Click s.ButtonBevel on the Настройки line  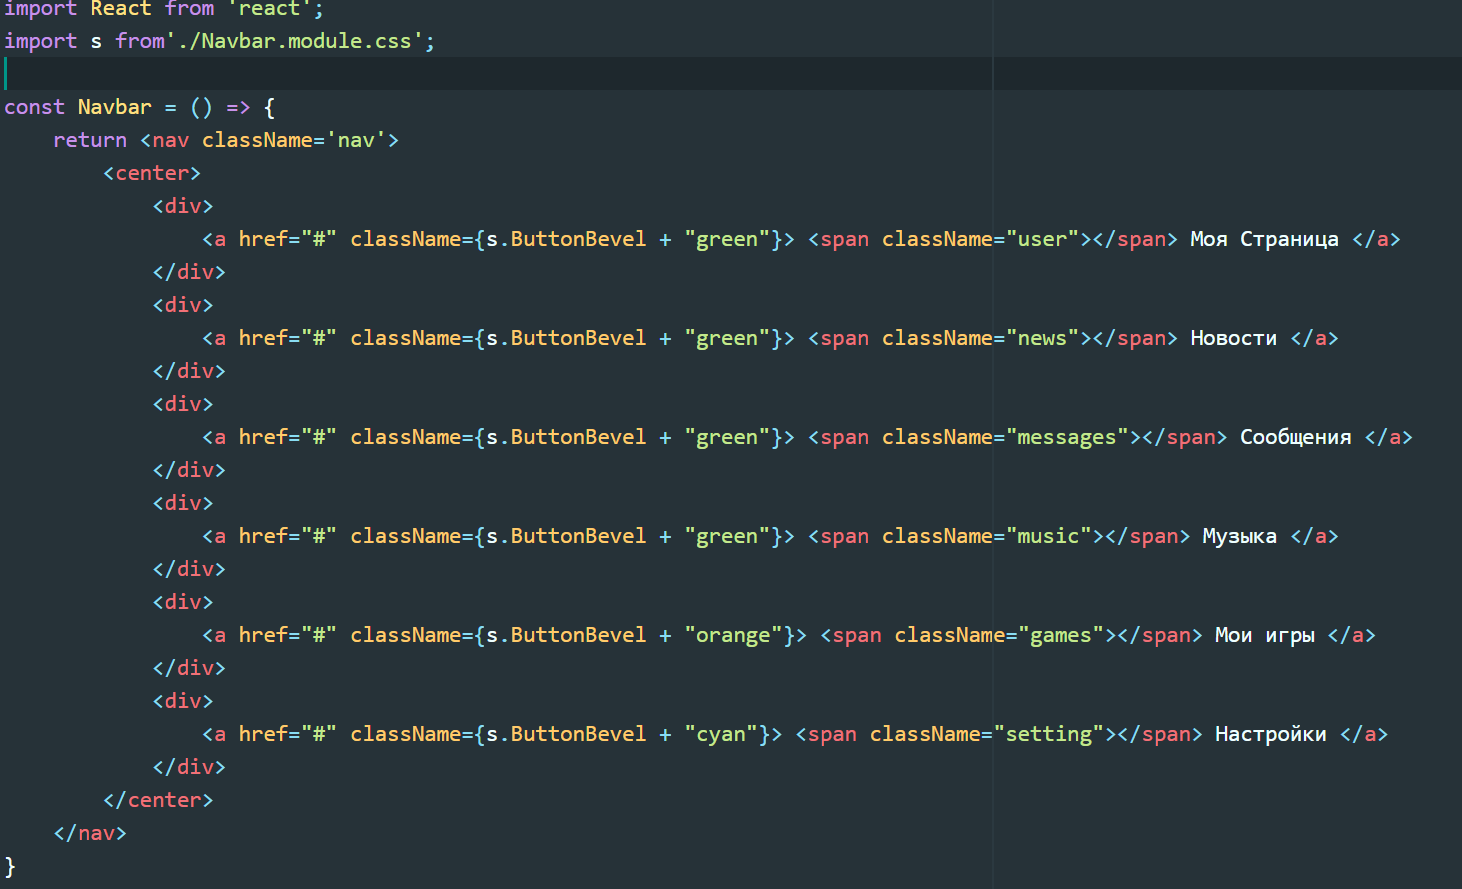(x=566, y=734)
